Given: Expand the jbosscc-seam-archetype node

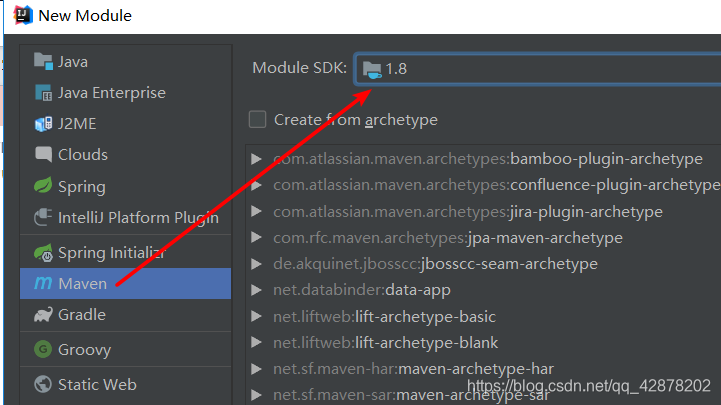Looking at the screenshot, I should coord(257,264).
